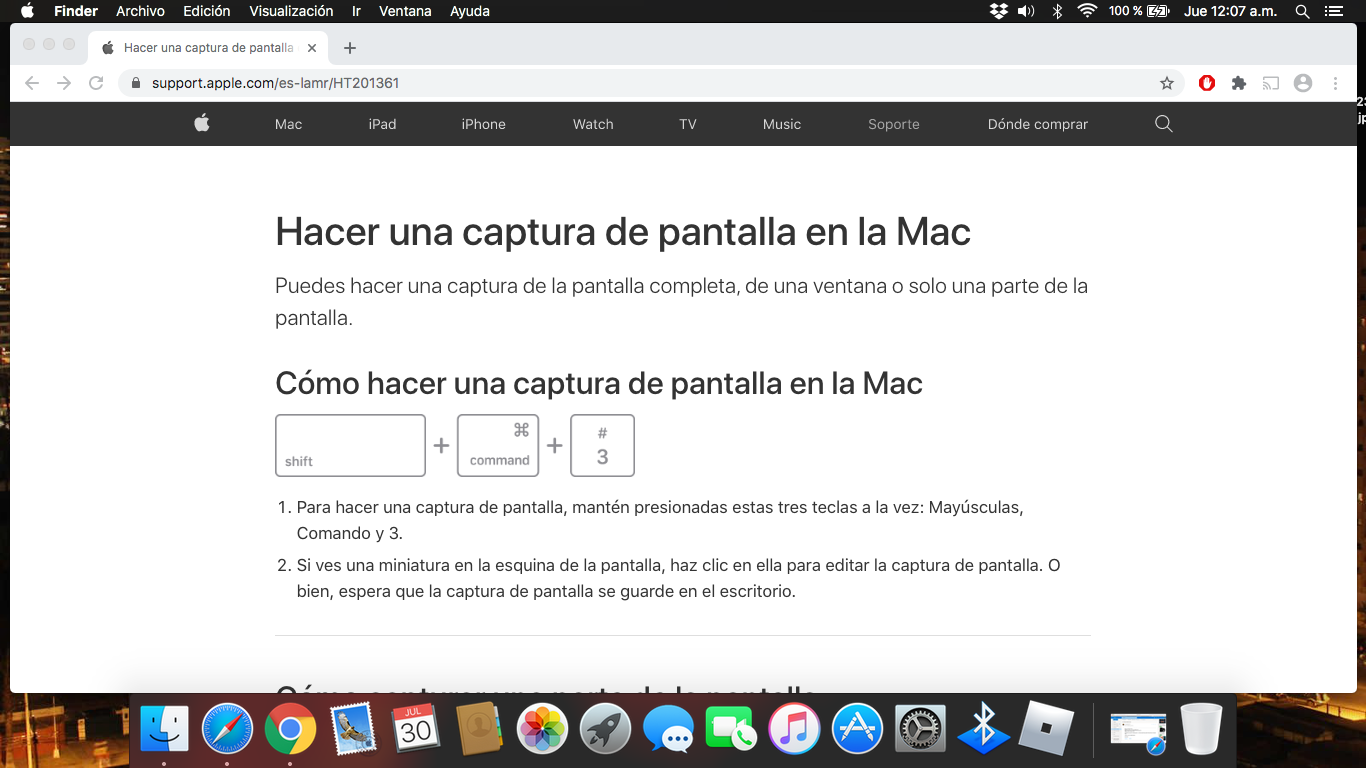
Task: Launch Finder from the Dock
Action: (164, 729)
